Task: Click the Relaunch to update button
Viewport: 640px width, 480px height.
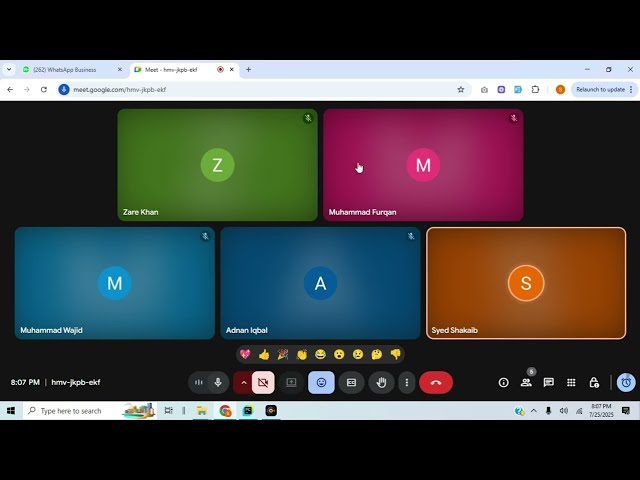Action: 600,89
